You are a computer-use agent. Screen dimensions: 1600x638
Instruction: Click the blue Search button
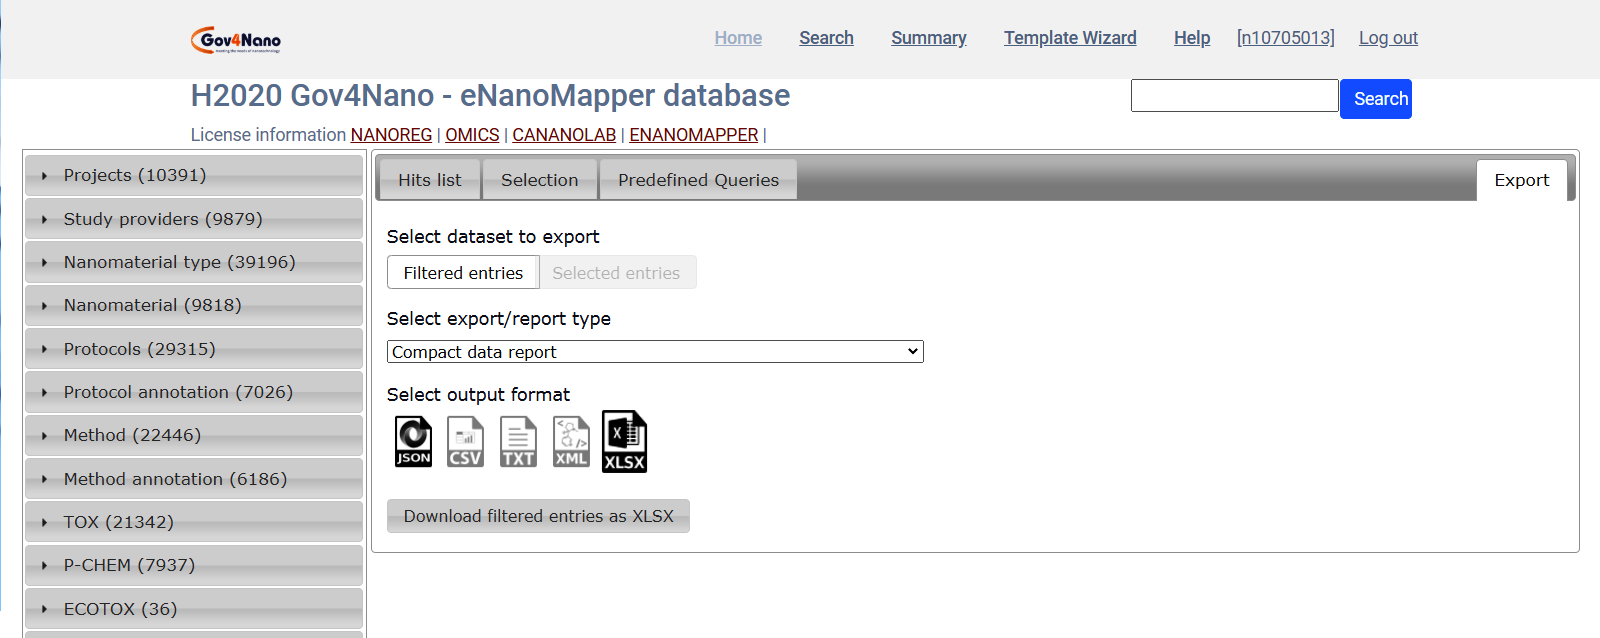coord(1376,99)
